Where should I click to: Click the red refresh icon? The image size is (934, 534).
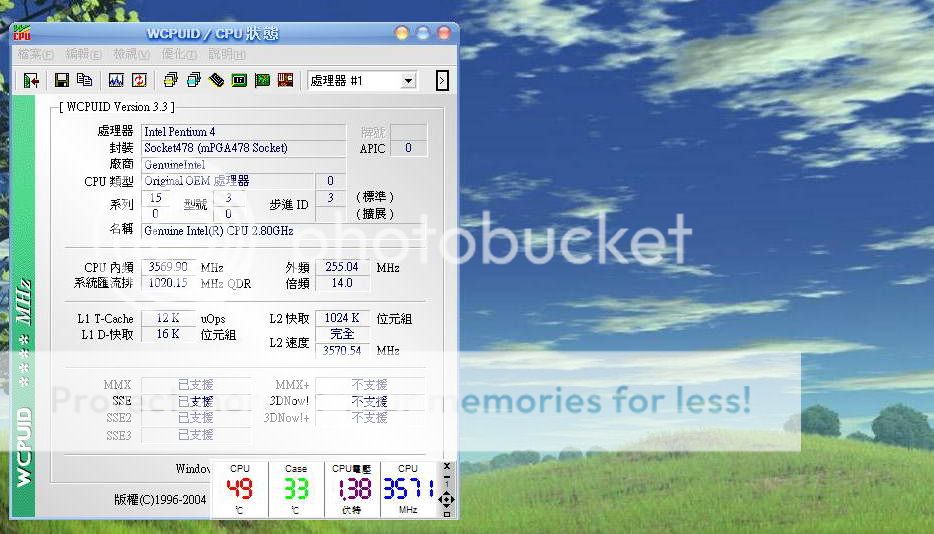138,80
